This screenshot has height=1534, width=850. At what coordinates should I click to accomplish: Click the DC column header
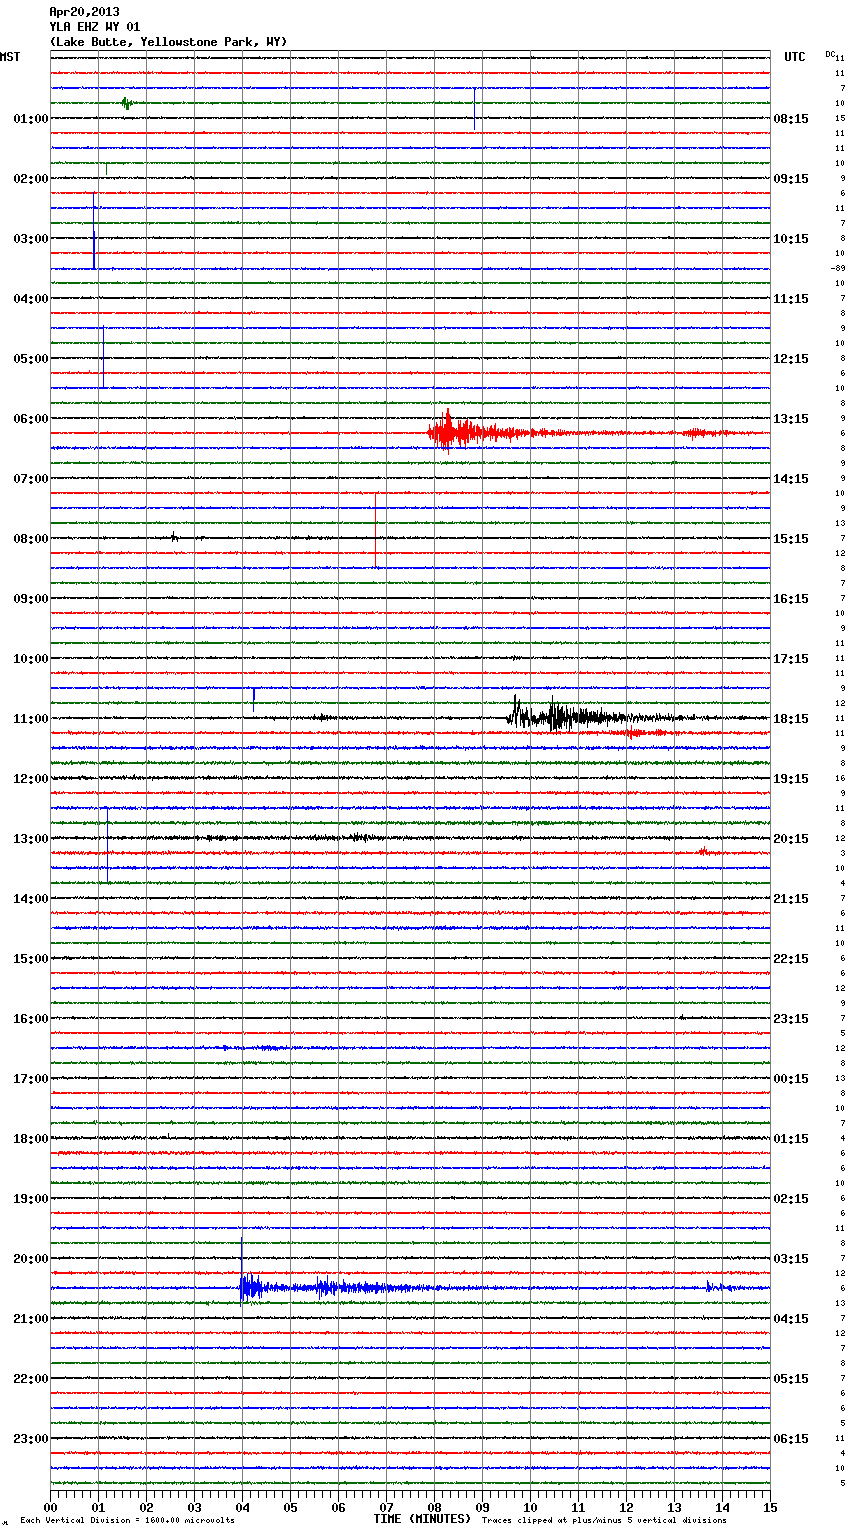[x=830, y=54]
